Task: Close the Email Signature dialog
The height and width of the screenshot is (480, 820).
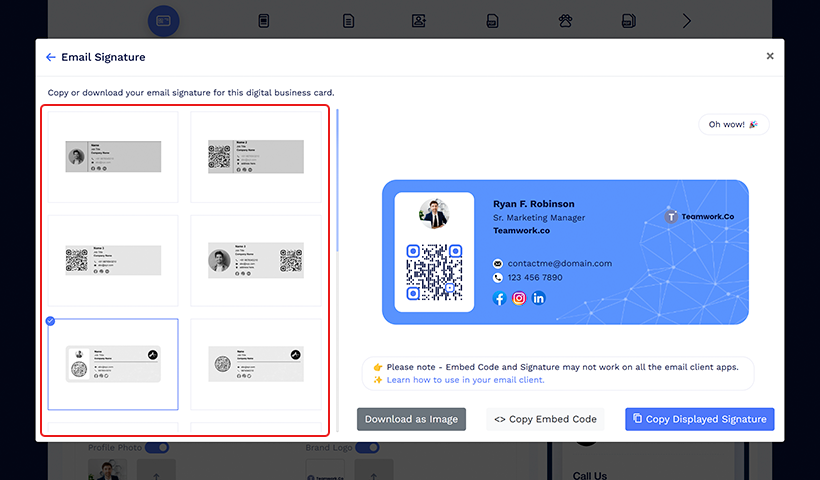Action: pos(769,56)
